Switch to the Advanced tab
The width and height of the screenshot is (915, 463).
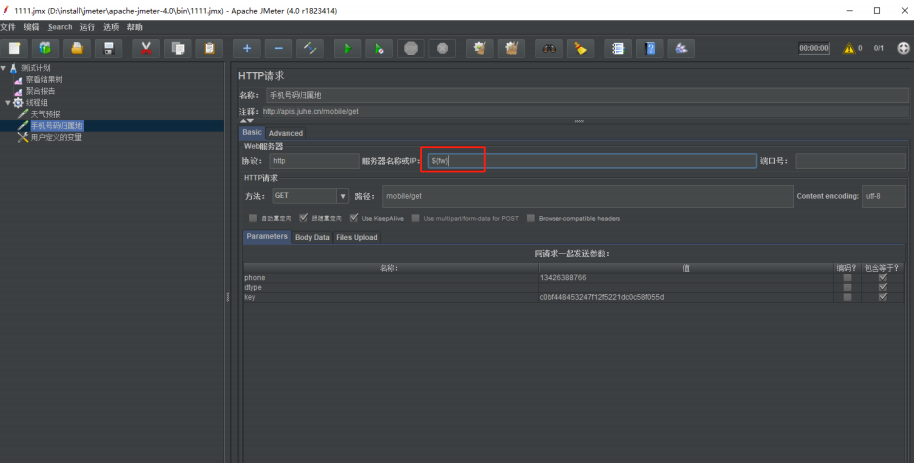[x=285, y=133]
